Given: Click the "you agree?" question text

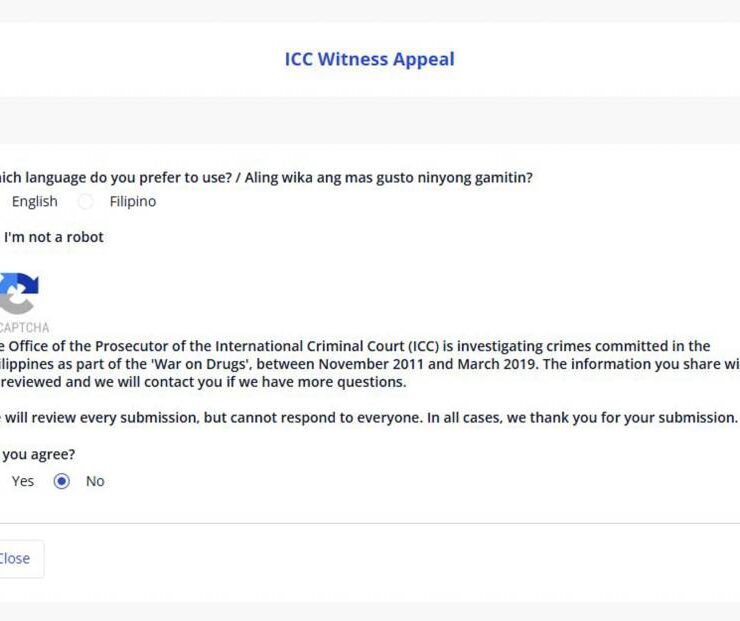Looking at the screenshot, I should point(38,455).
